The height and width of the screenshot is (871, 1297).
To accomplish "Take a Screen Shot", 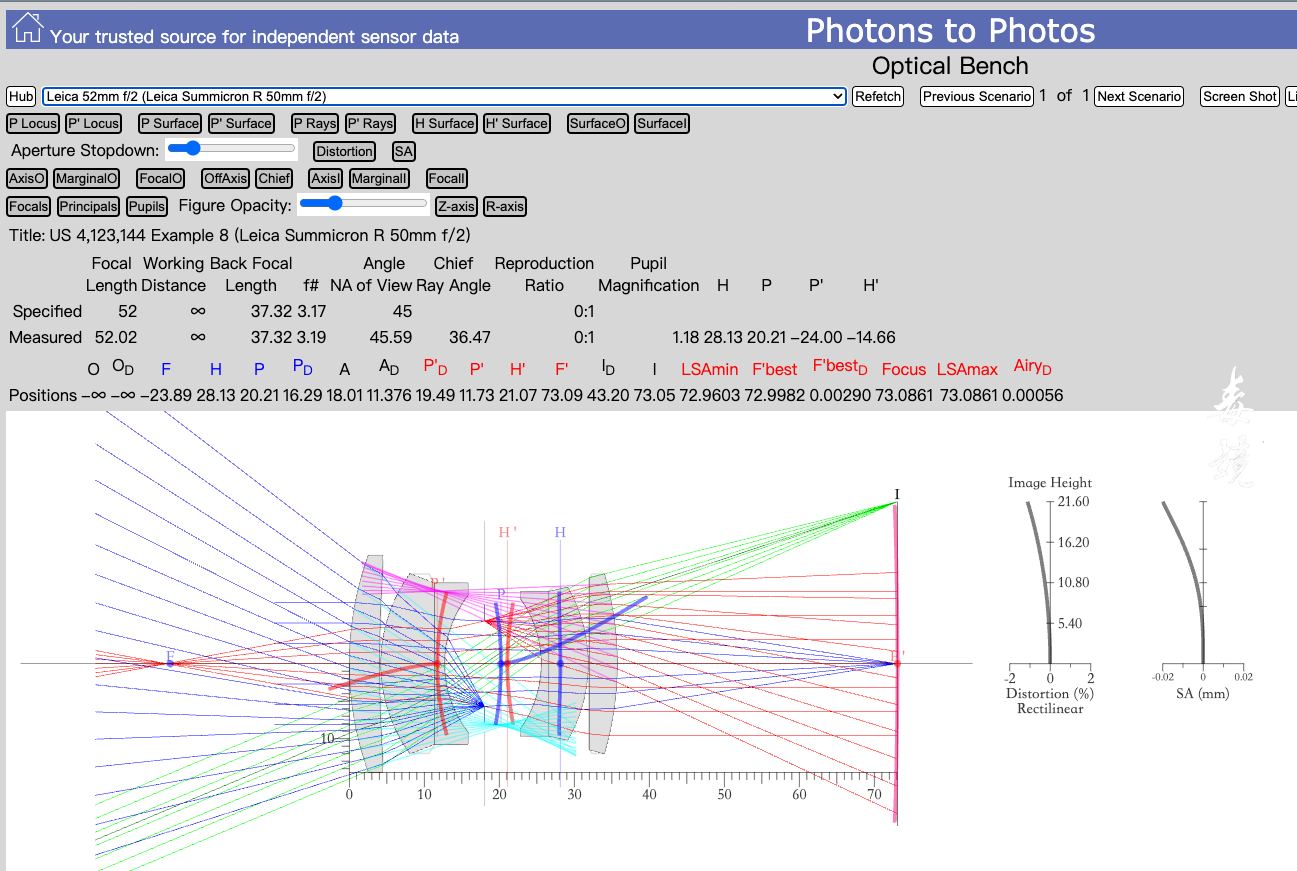I will click(1240, 96).
